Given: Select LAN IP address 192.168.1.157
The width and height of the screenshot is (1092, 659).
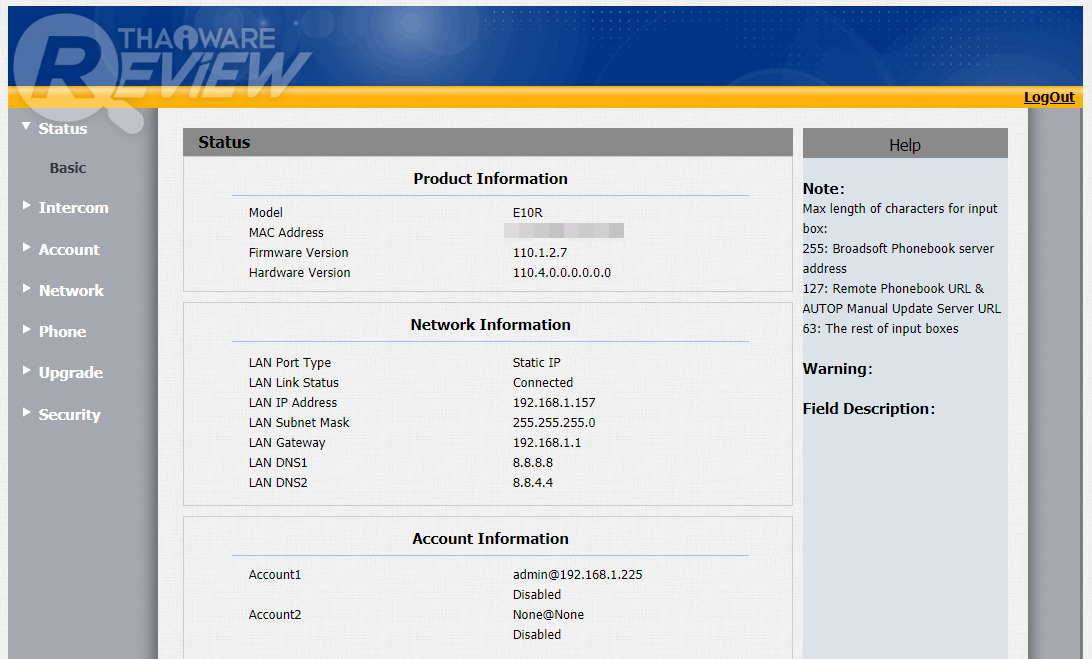Looking at the screenshot, I should coord(554,403).
